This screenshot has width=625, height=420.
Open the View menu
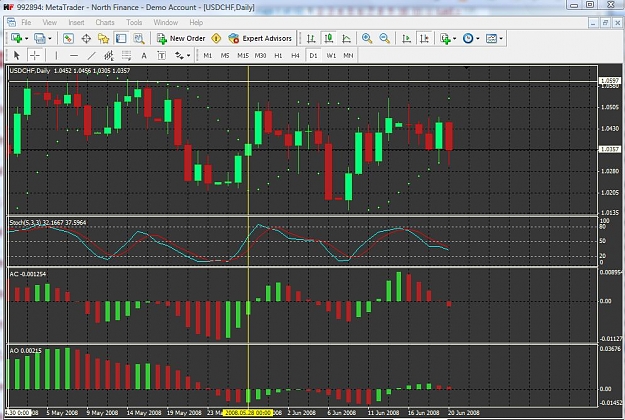click(49, 22)
